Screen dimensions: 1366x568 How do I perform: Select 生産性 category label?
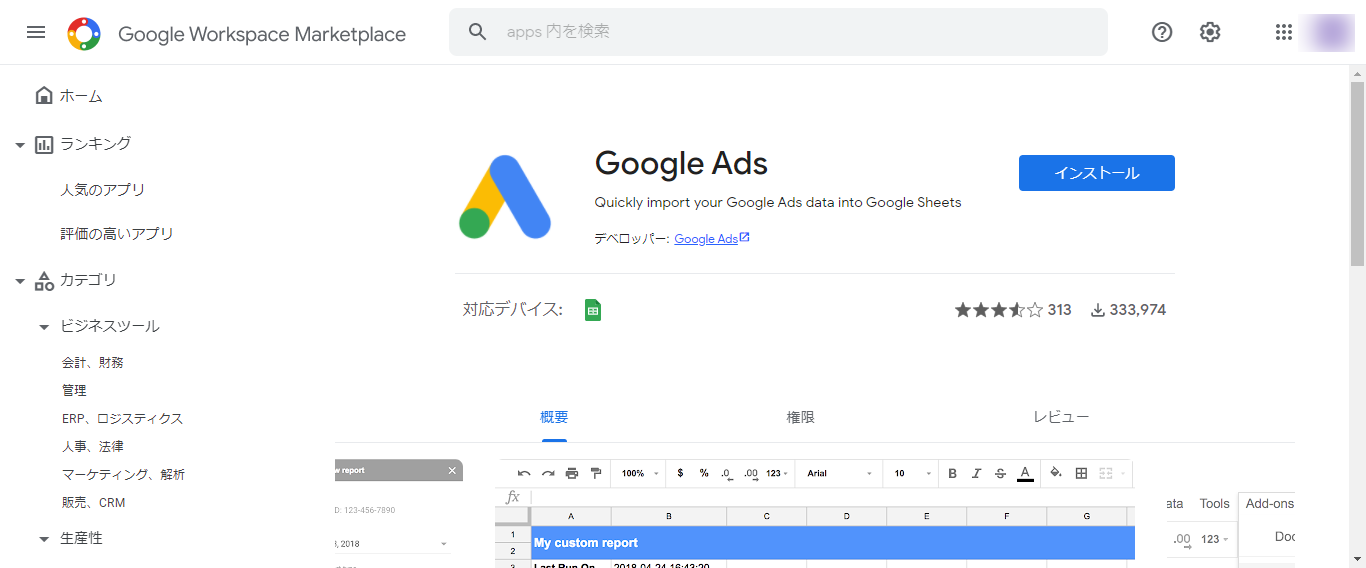click(x=81, y=538)
